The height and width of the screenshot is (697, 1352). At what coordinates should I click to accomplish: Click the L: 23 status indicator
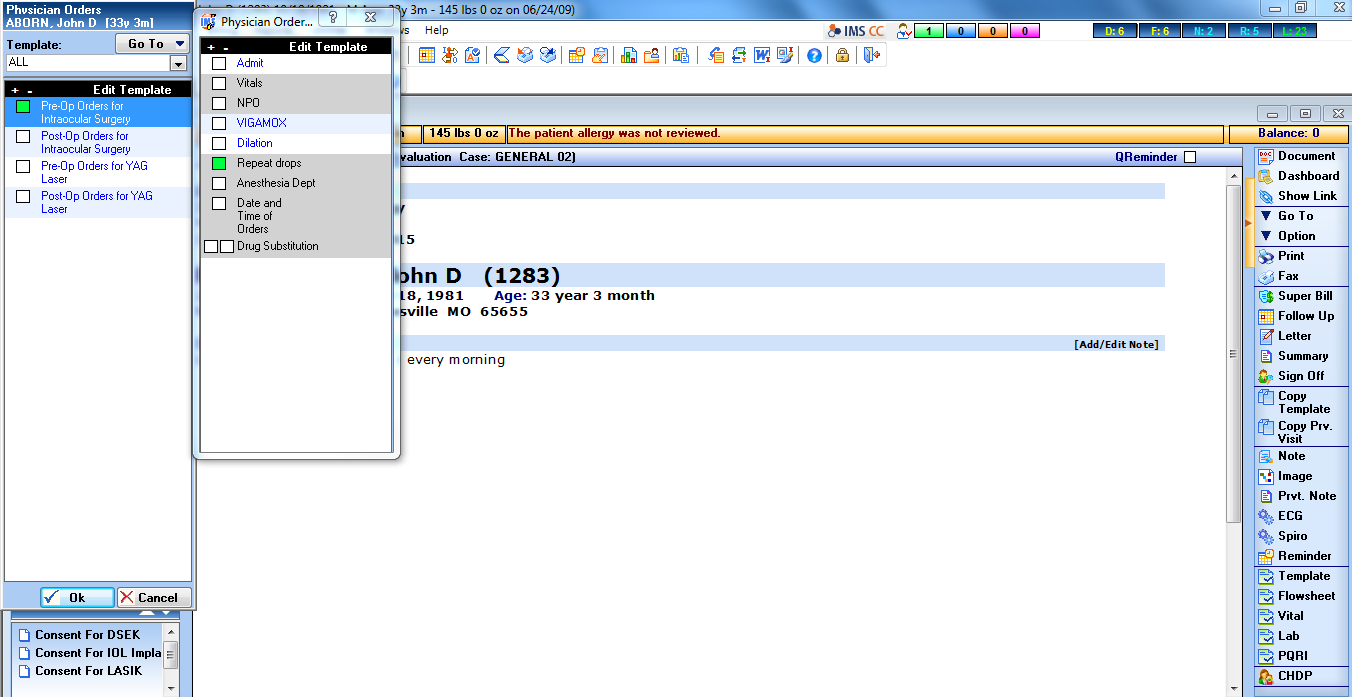click(x=1295, y=31)
